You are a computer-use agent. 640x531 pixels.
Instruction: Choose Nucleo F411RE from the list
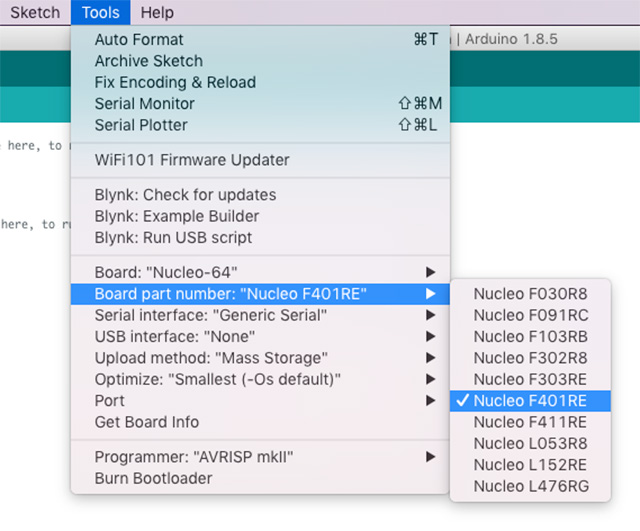530,423
